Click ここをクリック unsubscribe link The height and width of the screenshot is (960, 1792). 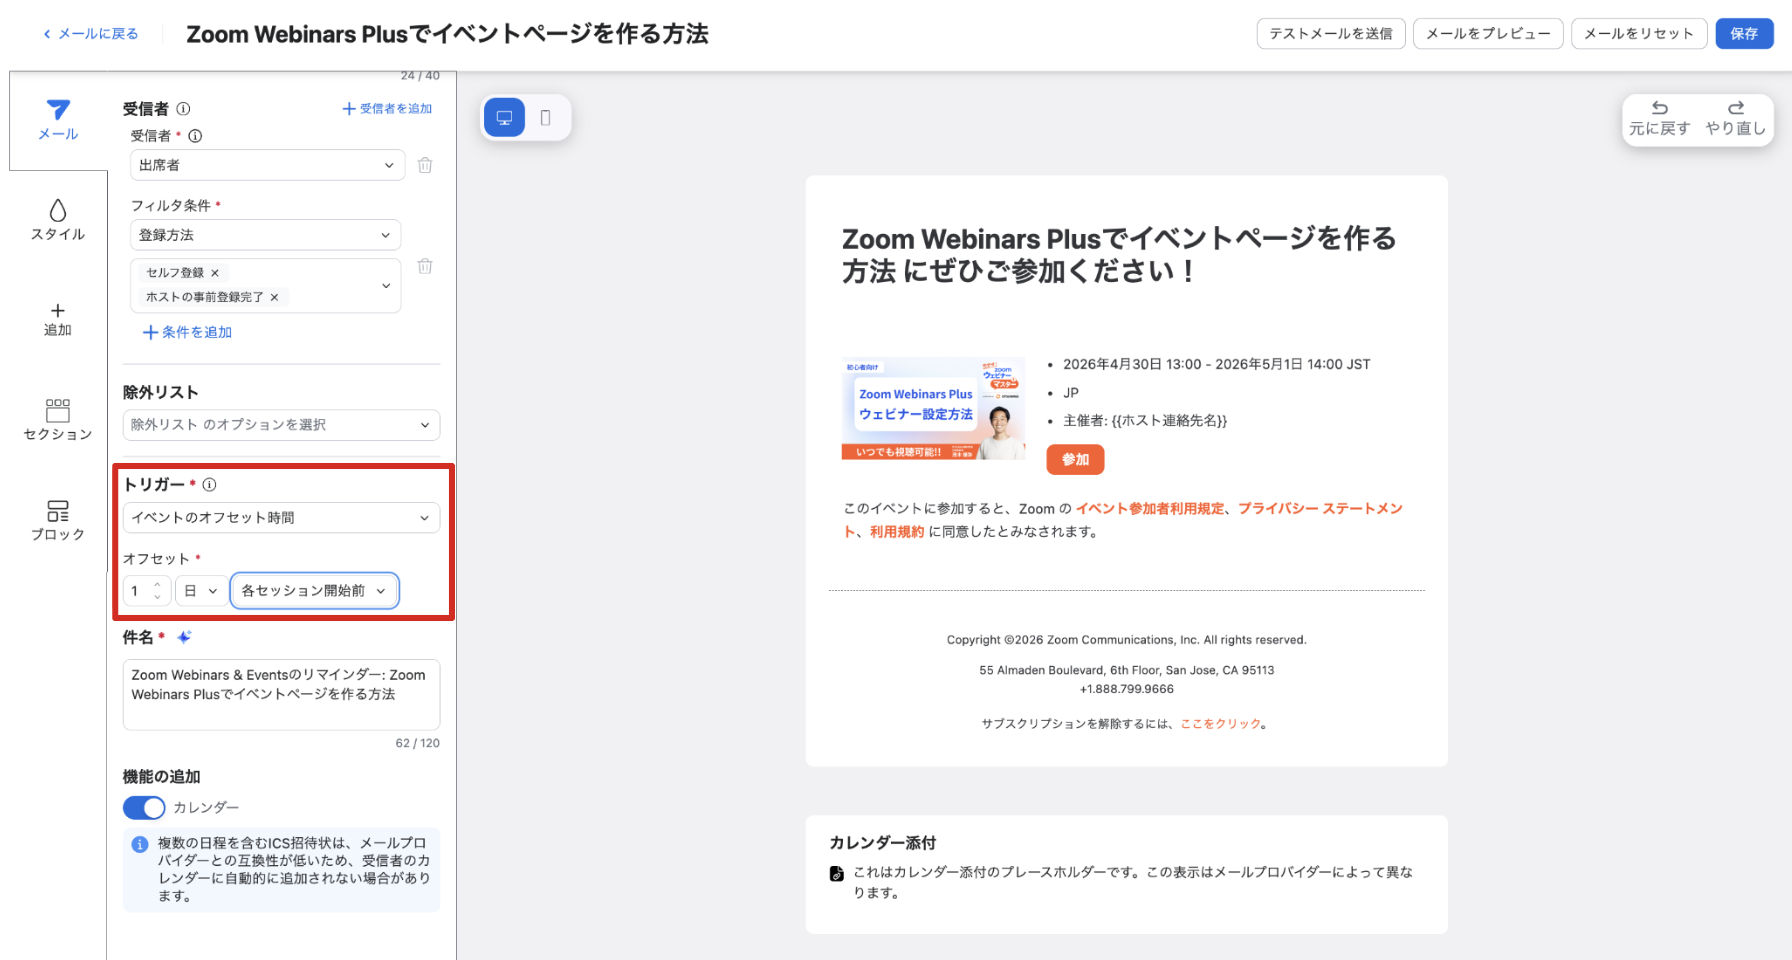pyautogui.click(x=1221, y=724)
